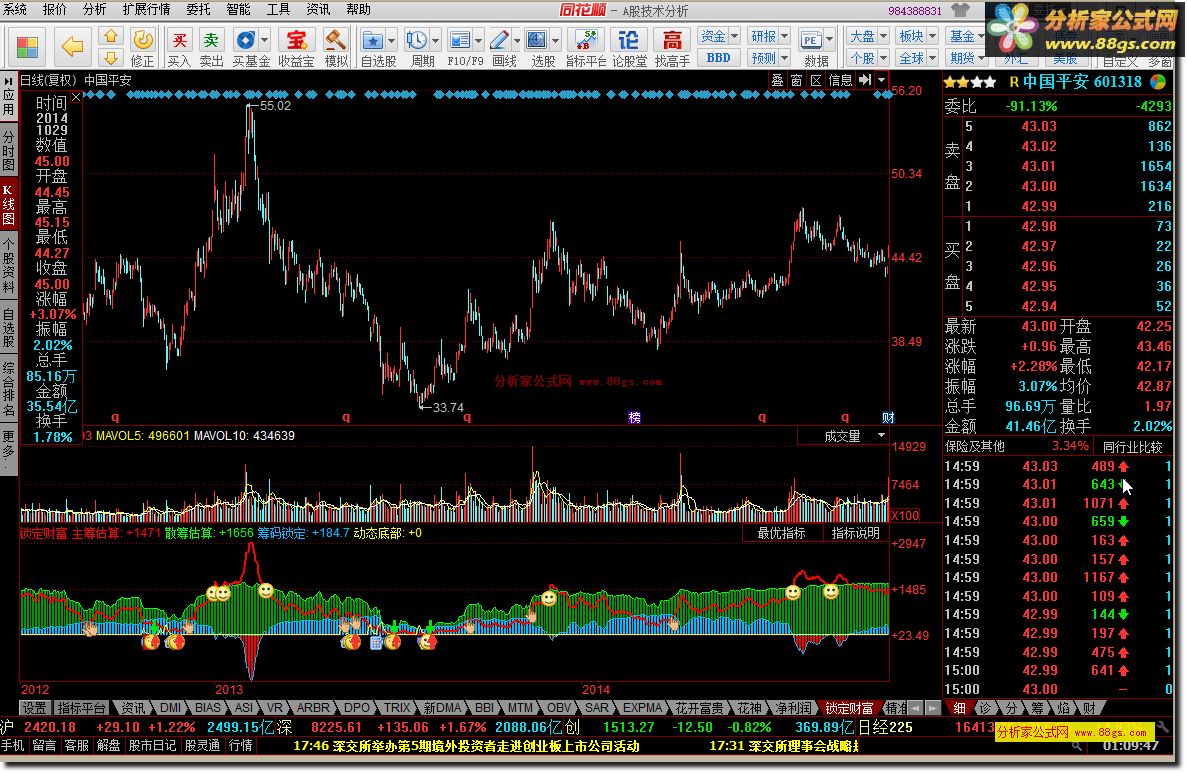Image resolution: width=1187 pixels, height=773 pixels.
Task: Click the indicator tabs scroll-left arrow
Action: coord(916,708)
